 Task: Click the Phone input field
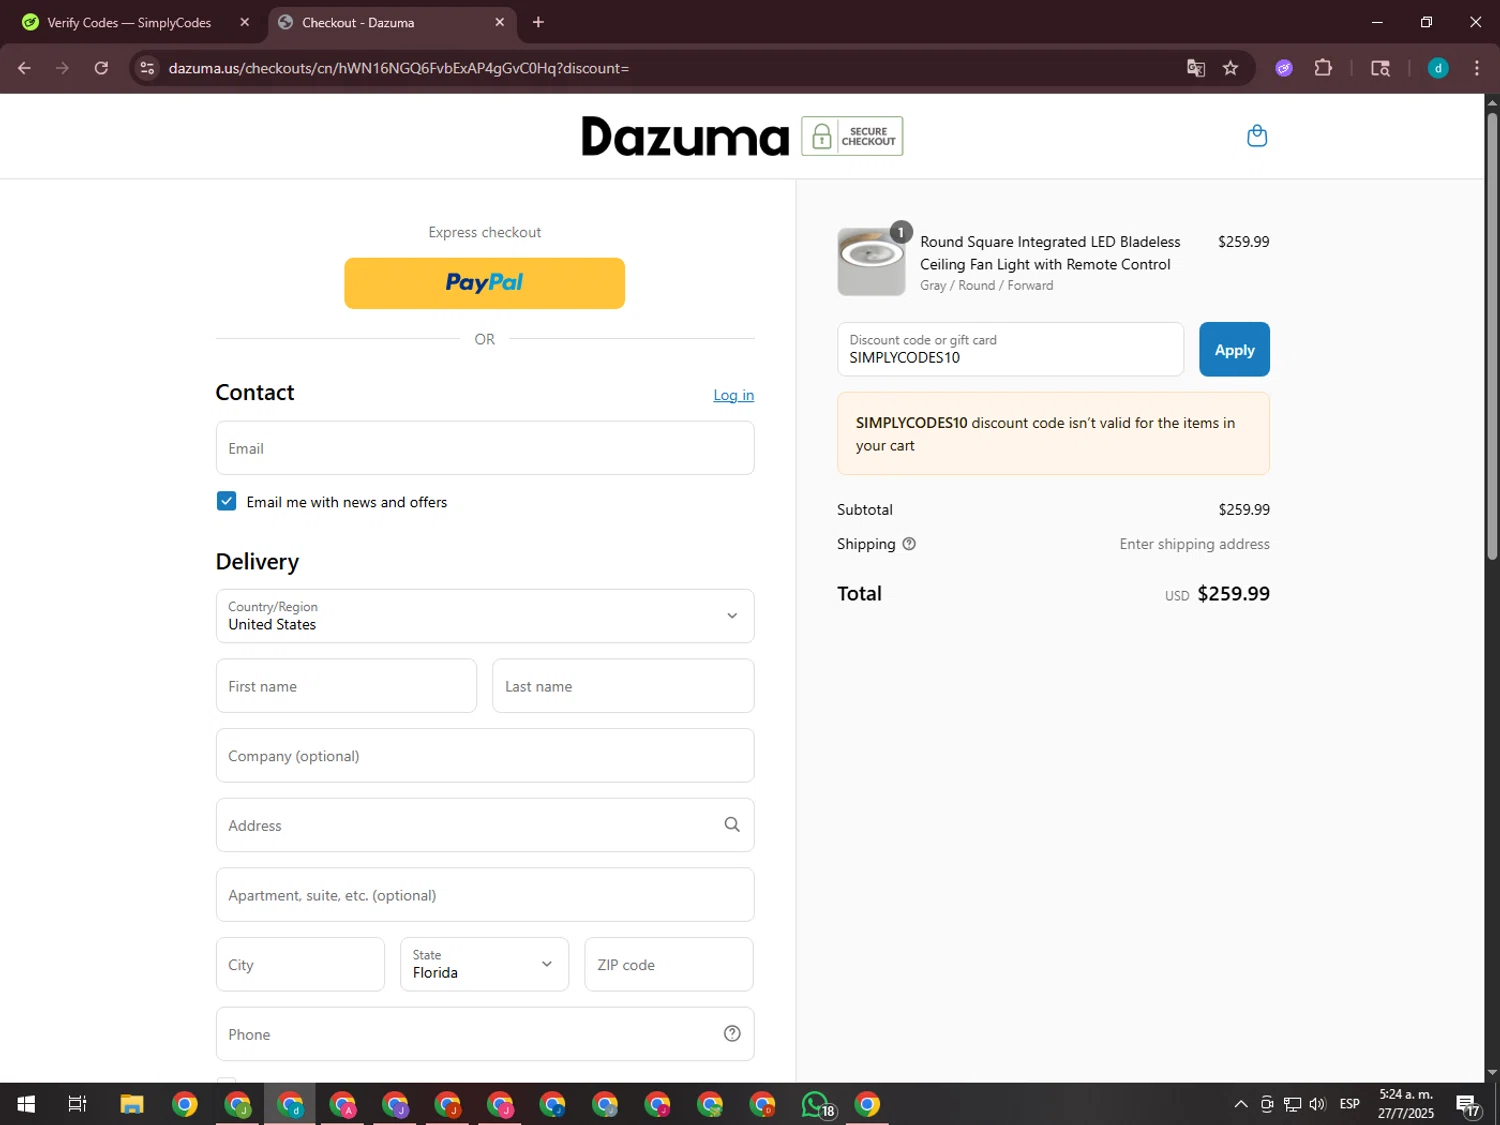[x=485, y=1034]
